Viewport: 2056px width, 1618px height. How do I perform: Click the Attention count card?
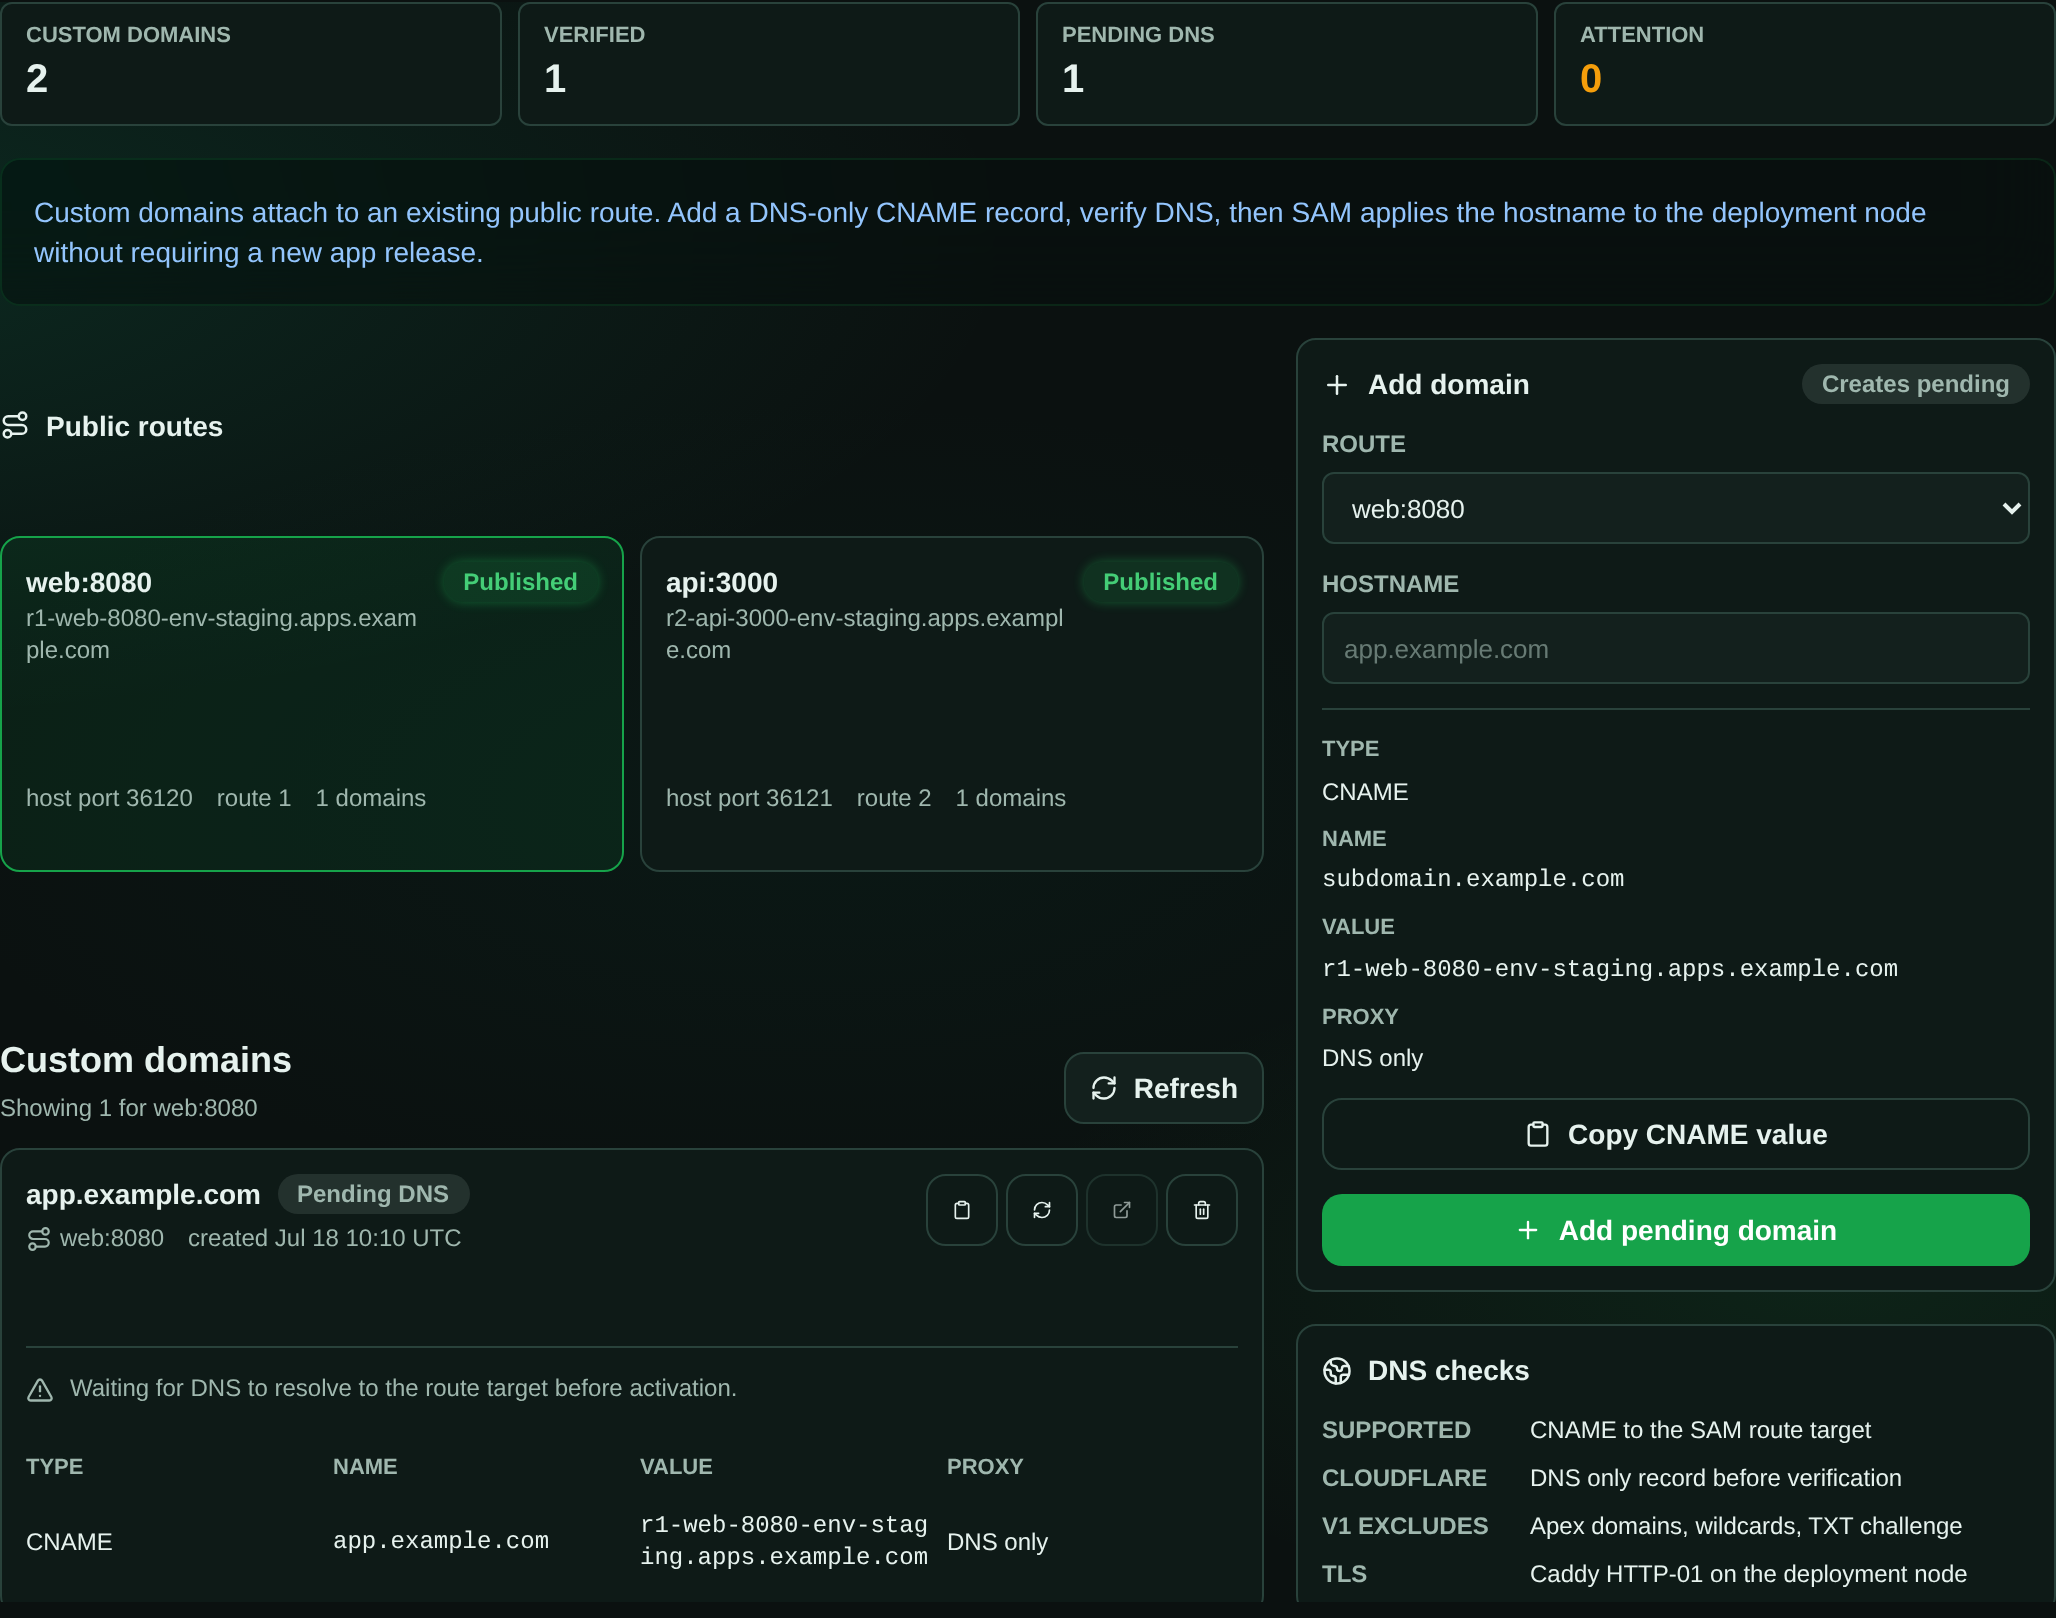1805,64
